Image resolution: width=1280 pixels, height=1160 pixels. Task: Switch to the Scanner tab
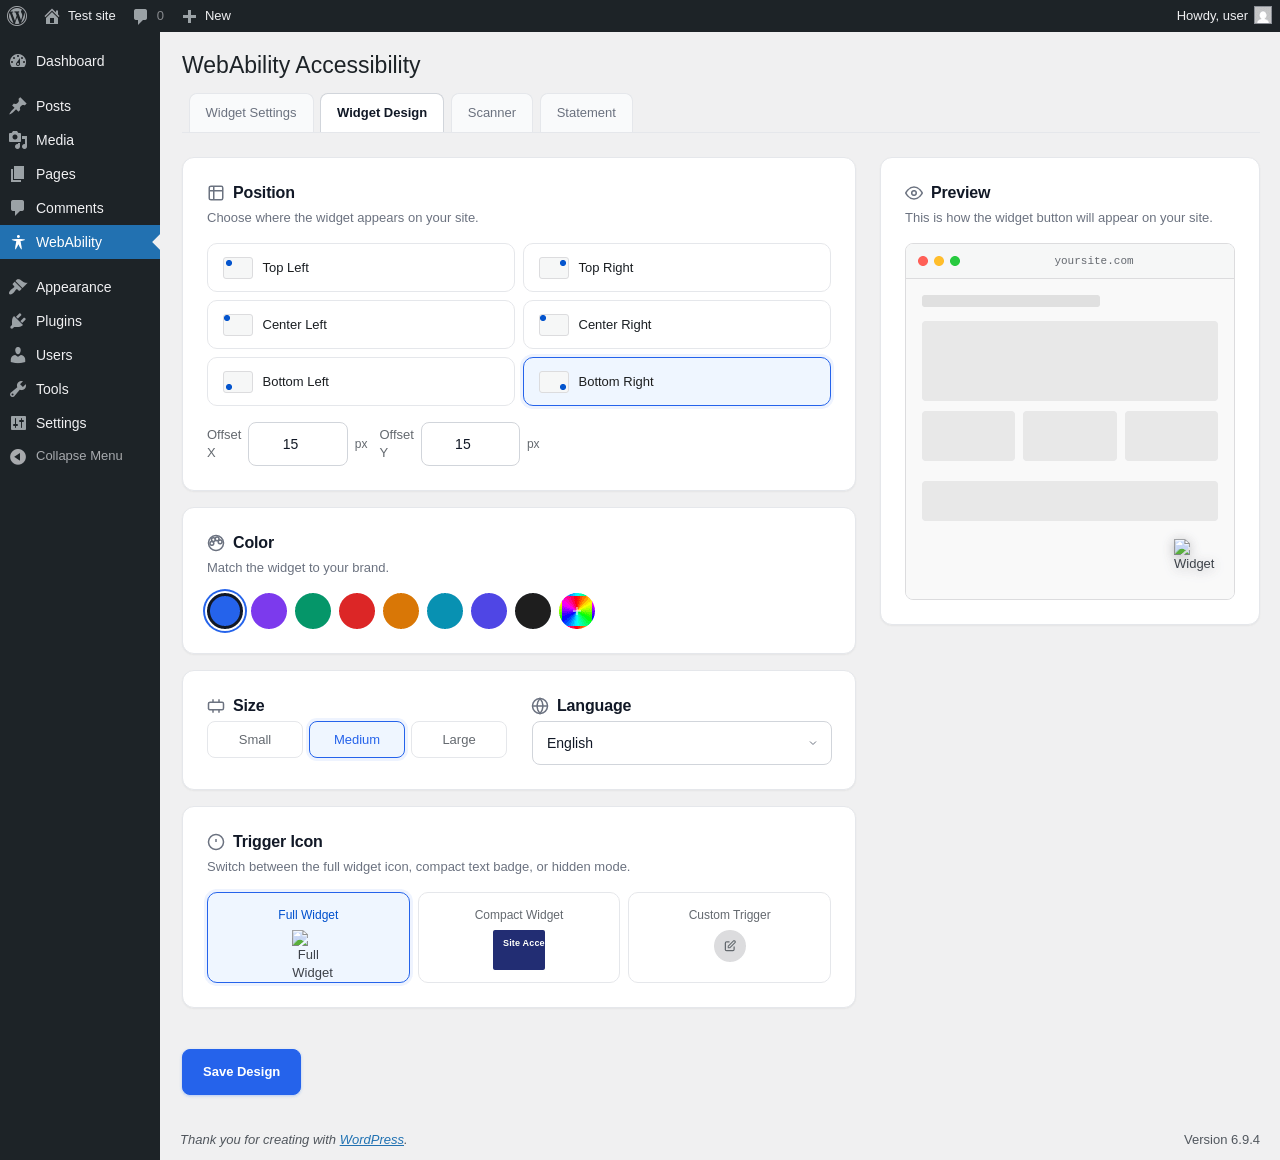(492, 113)
